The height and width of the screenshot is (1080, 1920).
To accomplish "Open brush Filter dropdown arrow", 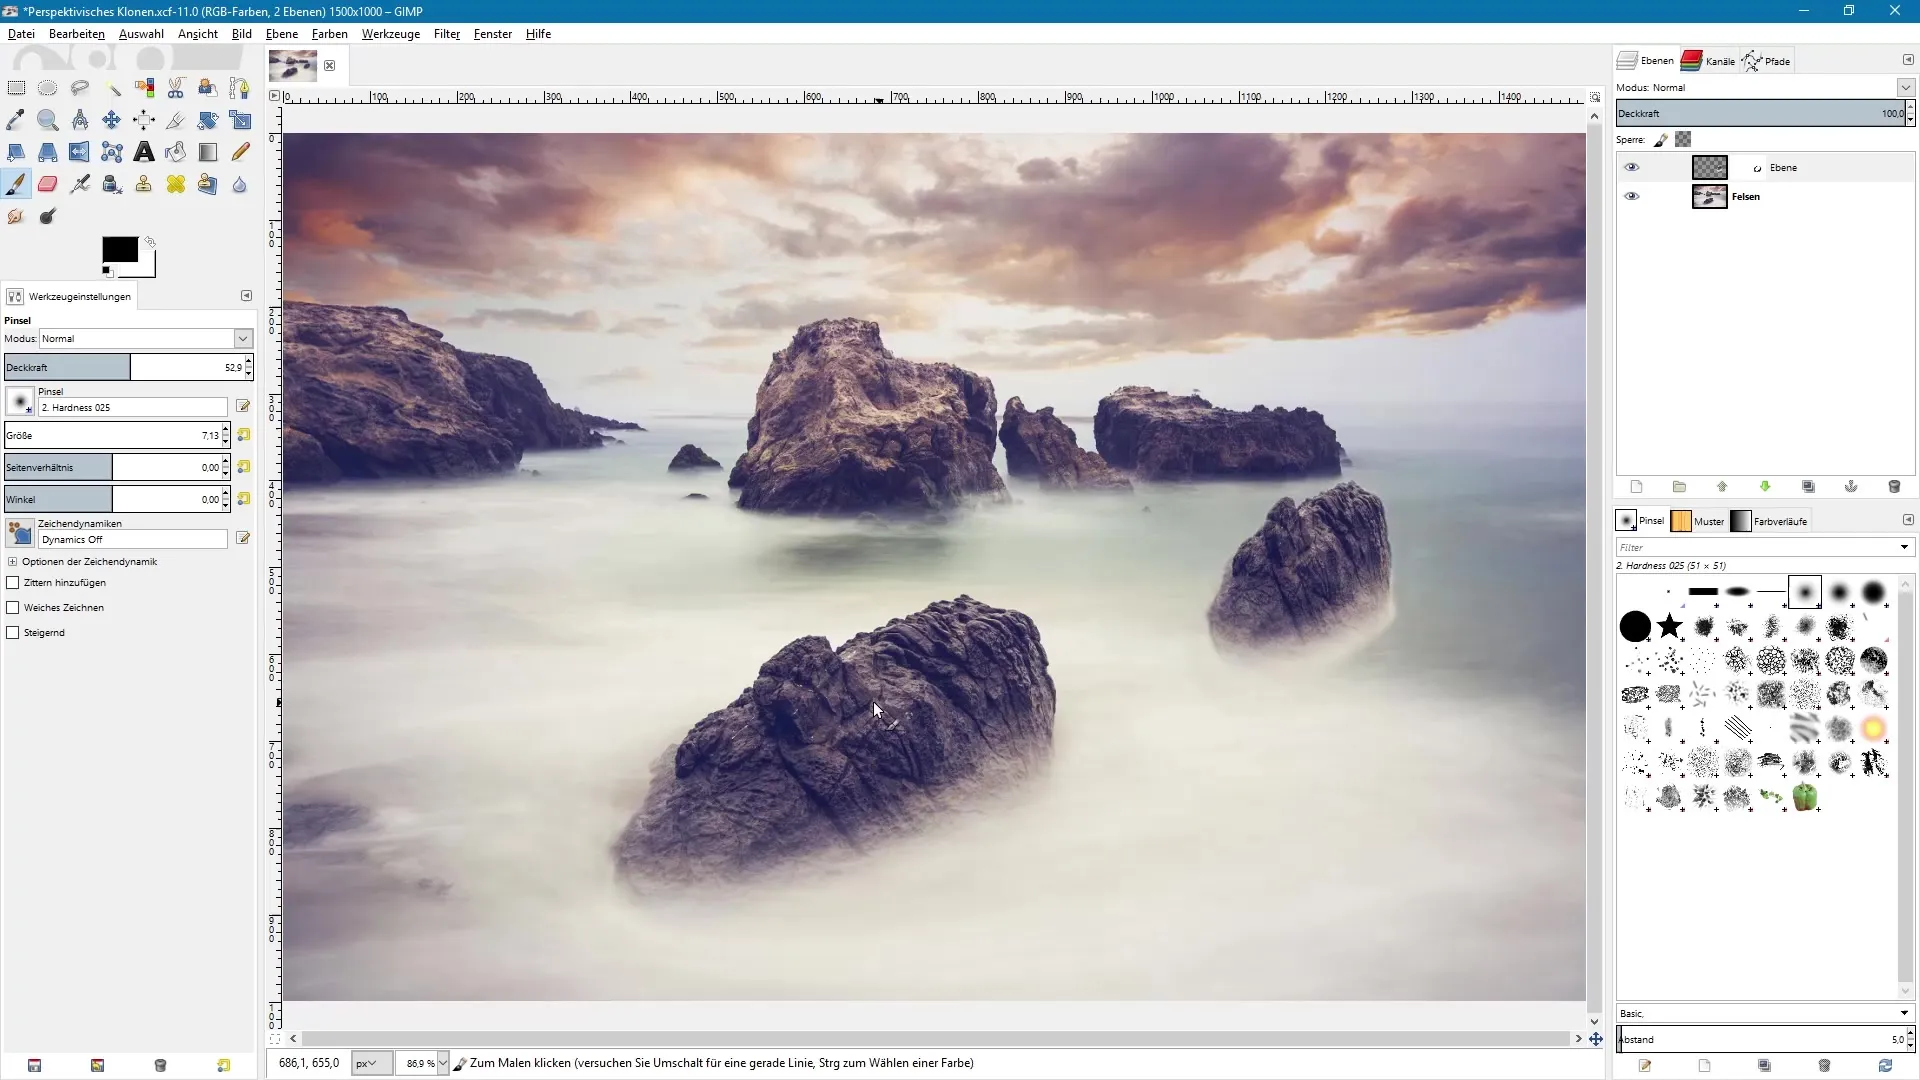I will coord(1904,548).
